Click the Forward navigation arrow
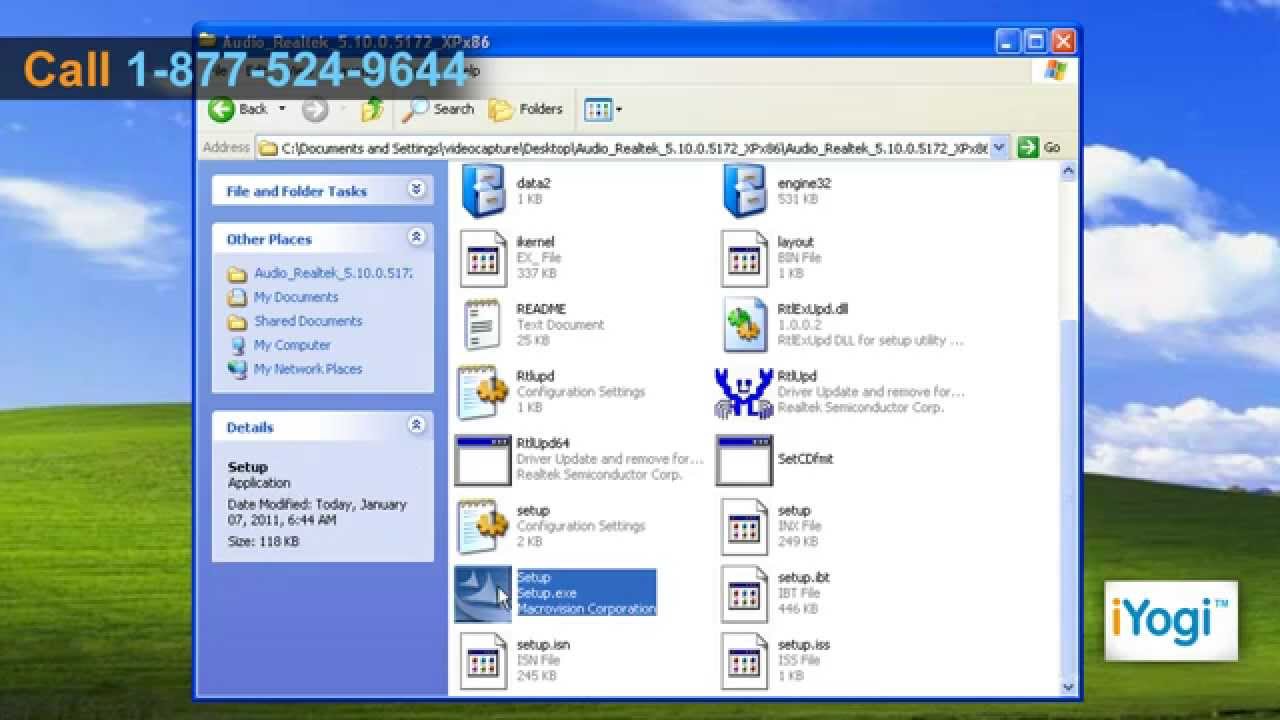The height and width of the screenshot is (720, 1280). coord(315,110)
